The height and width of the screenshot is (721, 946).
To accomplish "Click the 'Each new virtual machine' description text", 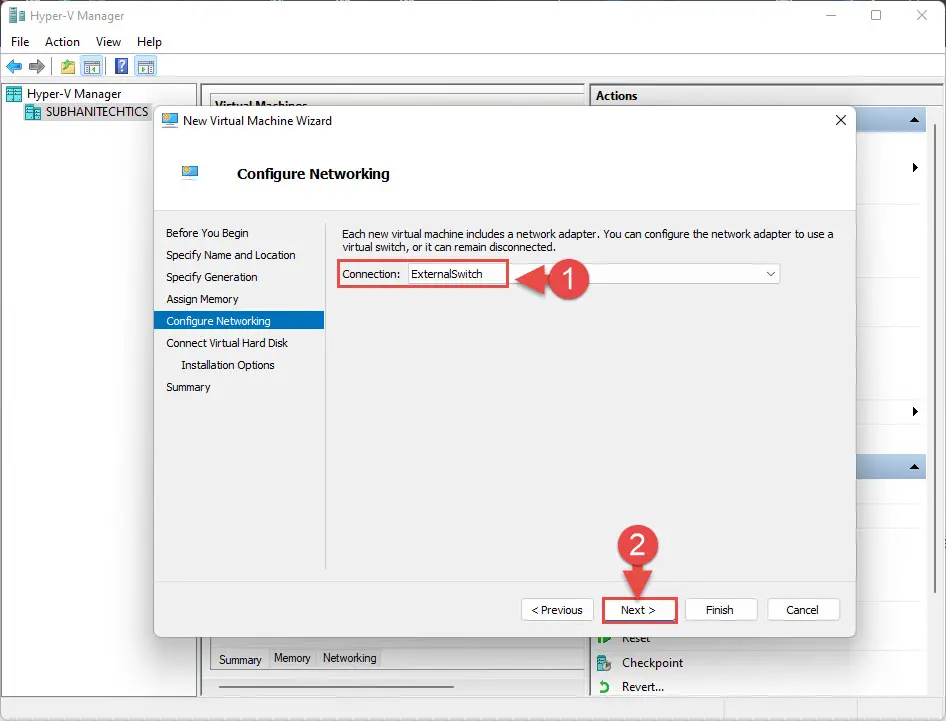I will (x=588, y=240).
